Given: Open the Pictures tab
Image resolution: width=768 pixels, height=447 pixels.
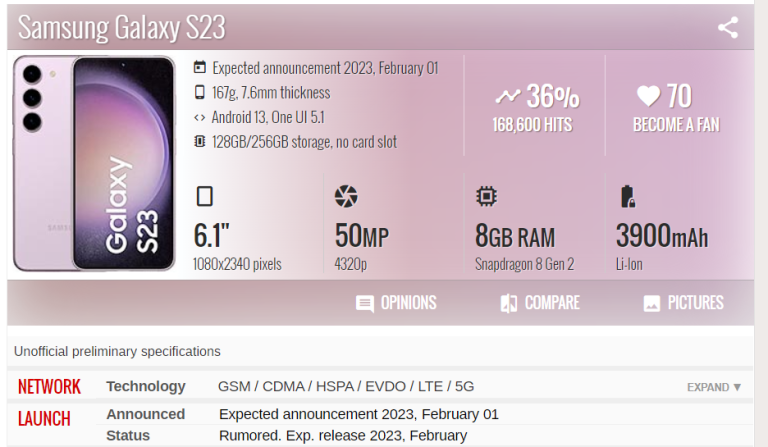Looking at the screenshot, I should click(683, 303).
